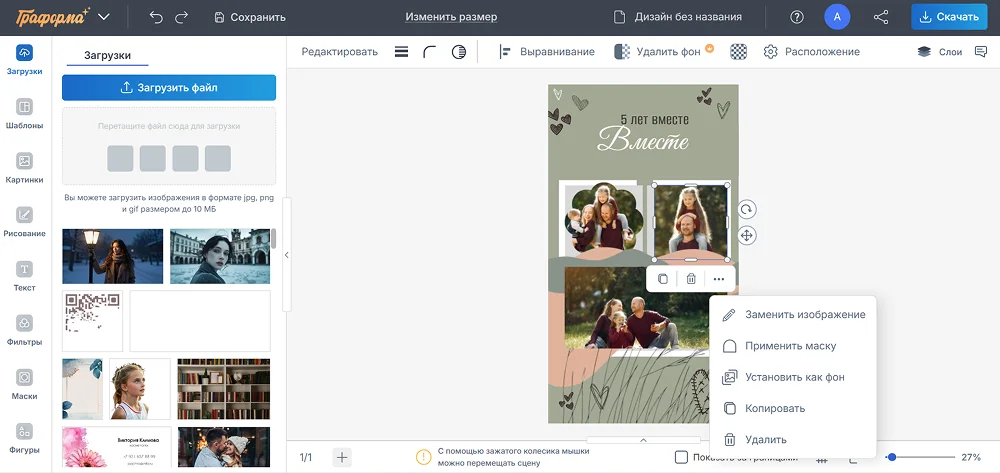
Task: Open the Слои layers panel
Action: point(939,52)
